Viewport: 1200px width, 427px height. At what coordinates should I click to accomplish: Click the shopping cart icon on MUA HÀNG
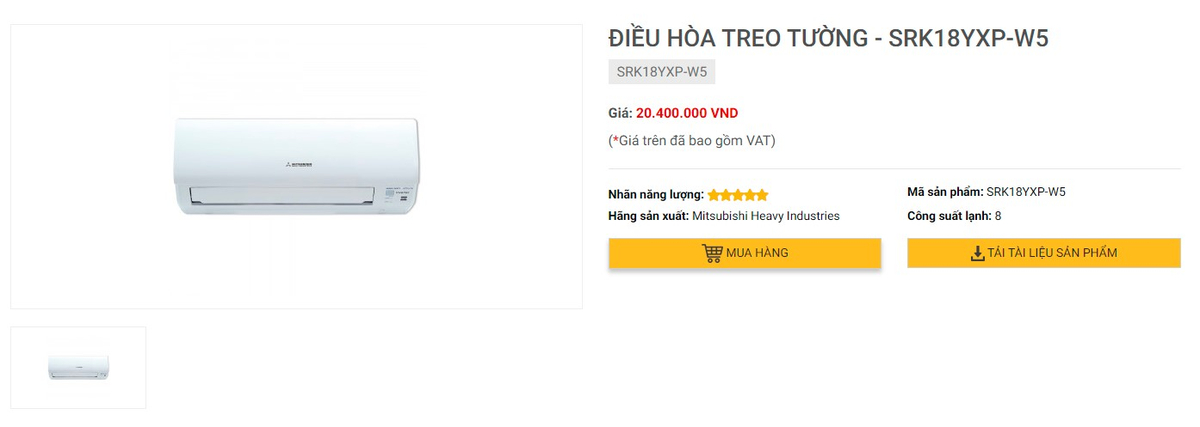[712, 253]
